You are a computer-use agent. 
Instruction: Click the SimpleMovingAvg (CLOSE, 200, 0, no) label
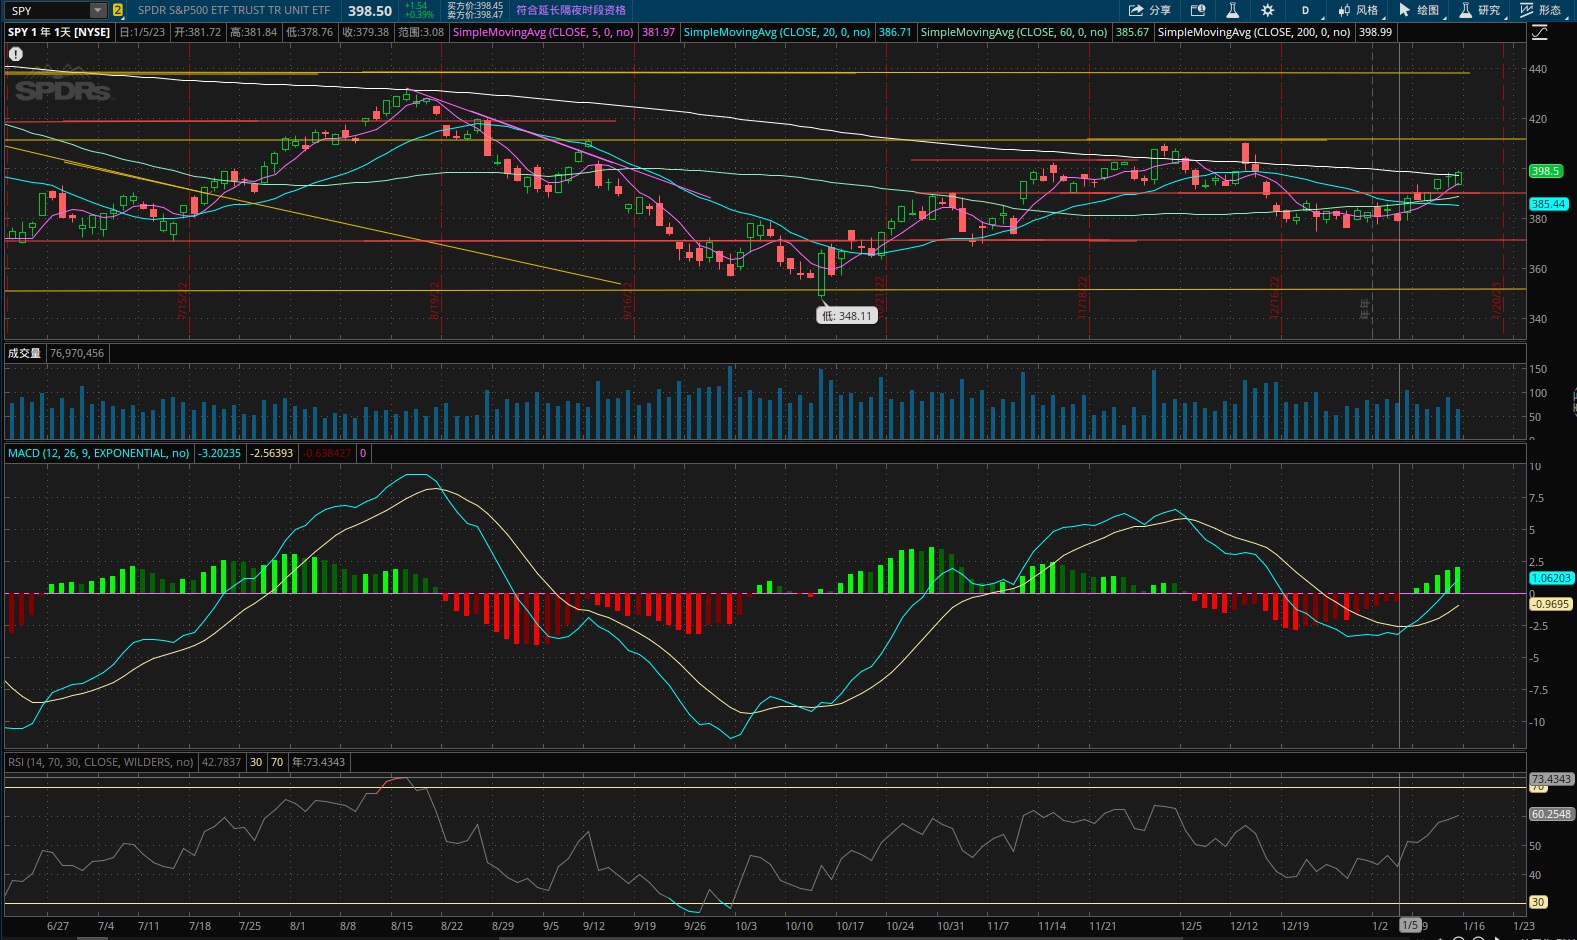[1254, 32]
